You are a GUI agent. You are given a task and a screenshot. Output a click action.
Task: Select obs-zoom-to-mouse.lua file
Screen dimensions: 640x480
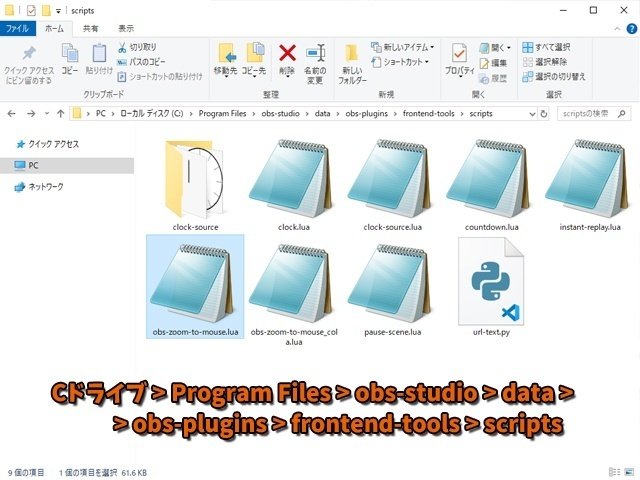[x=195, y=287]
